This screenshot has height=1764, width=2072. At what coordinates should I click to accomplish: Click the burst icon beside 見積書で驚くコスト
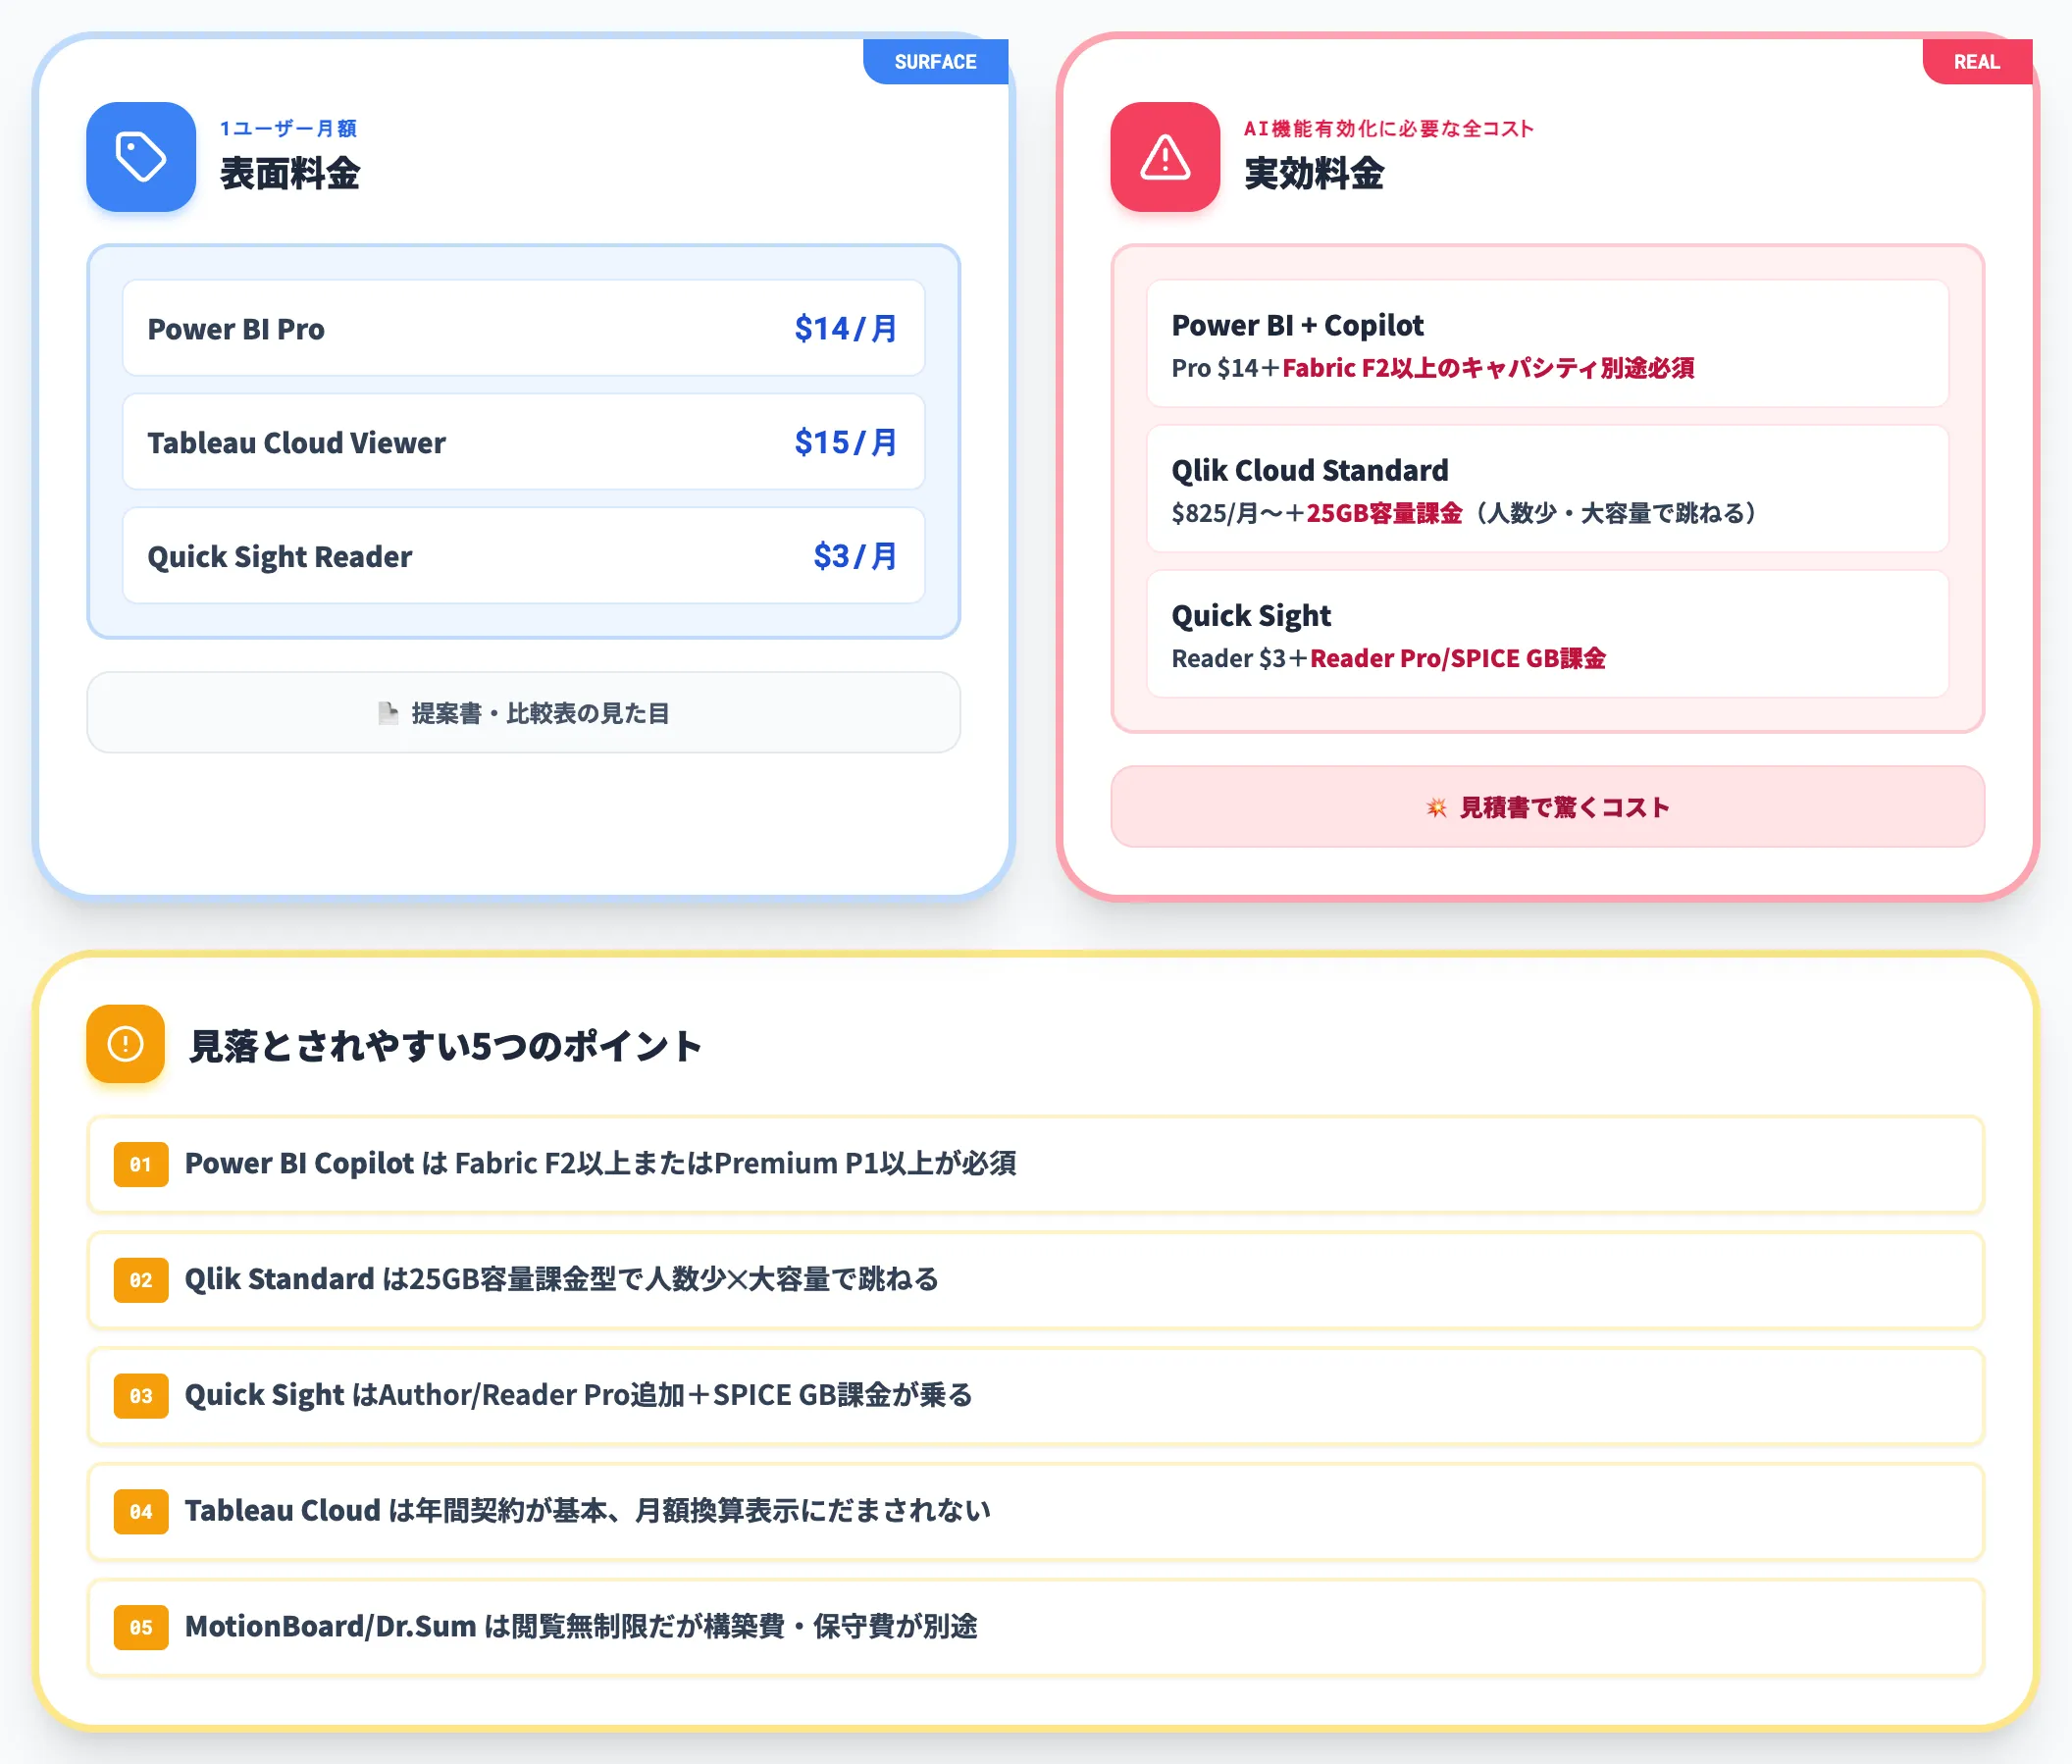(x=1436, y=807)
